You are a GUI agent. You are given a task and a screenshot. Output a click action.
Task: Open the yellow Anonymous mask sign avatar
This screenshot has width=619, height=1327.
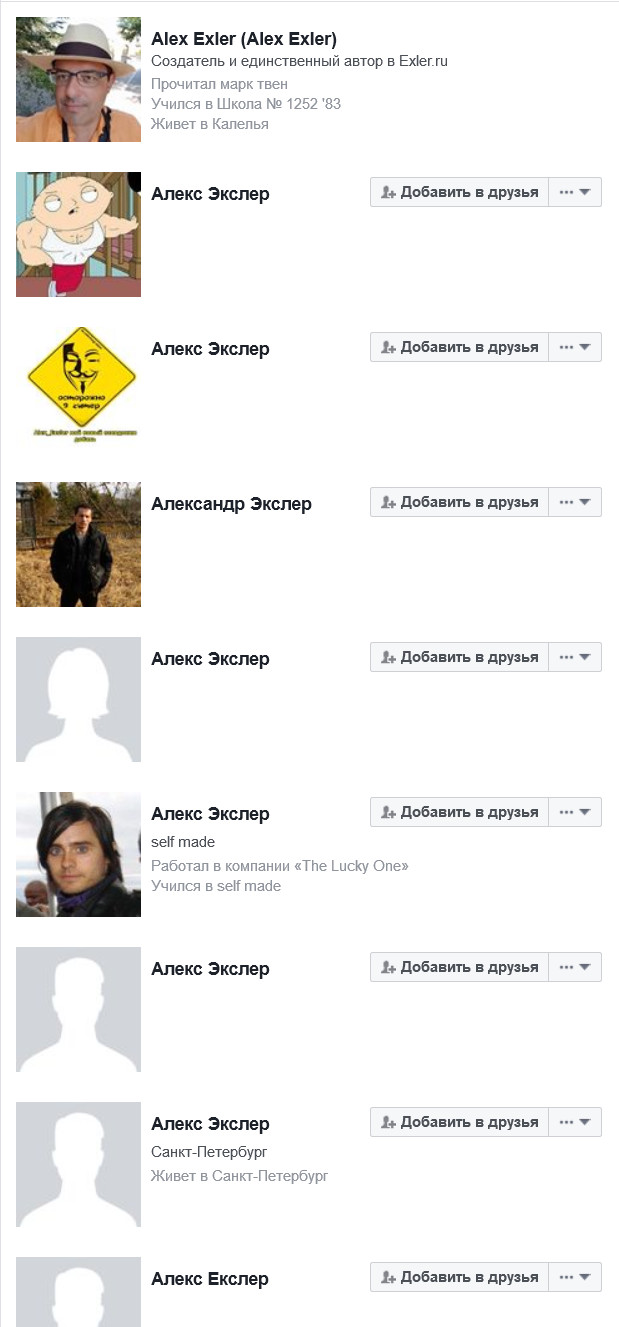[x=78, y=389]
